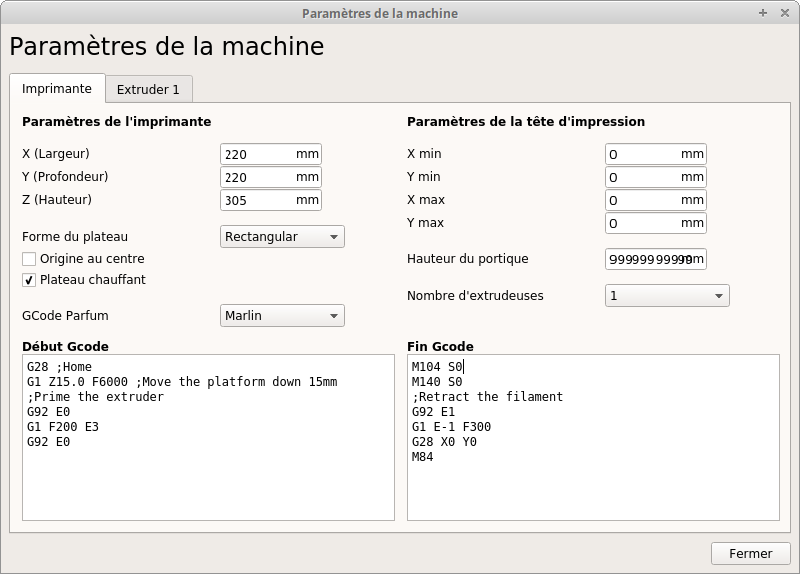Screen dimensions: 800x574
Task: Click the Fermer button
Action: point(751,554)
